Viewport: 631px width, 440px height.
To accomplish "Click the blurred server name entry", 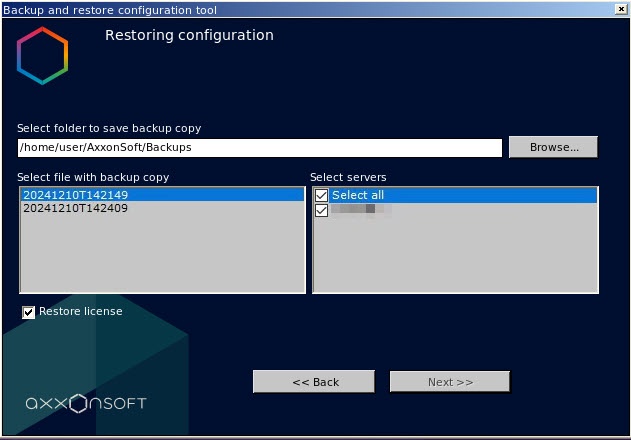I will click(360, 209).
